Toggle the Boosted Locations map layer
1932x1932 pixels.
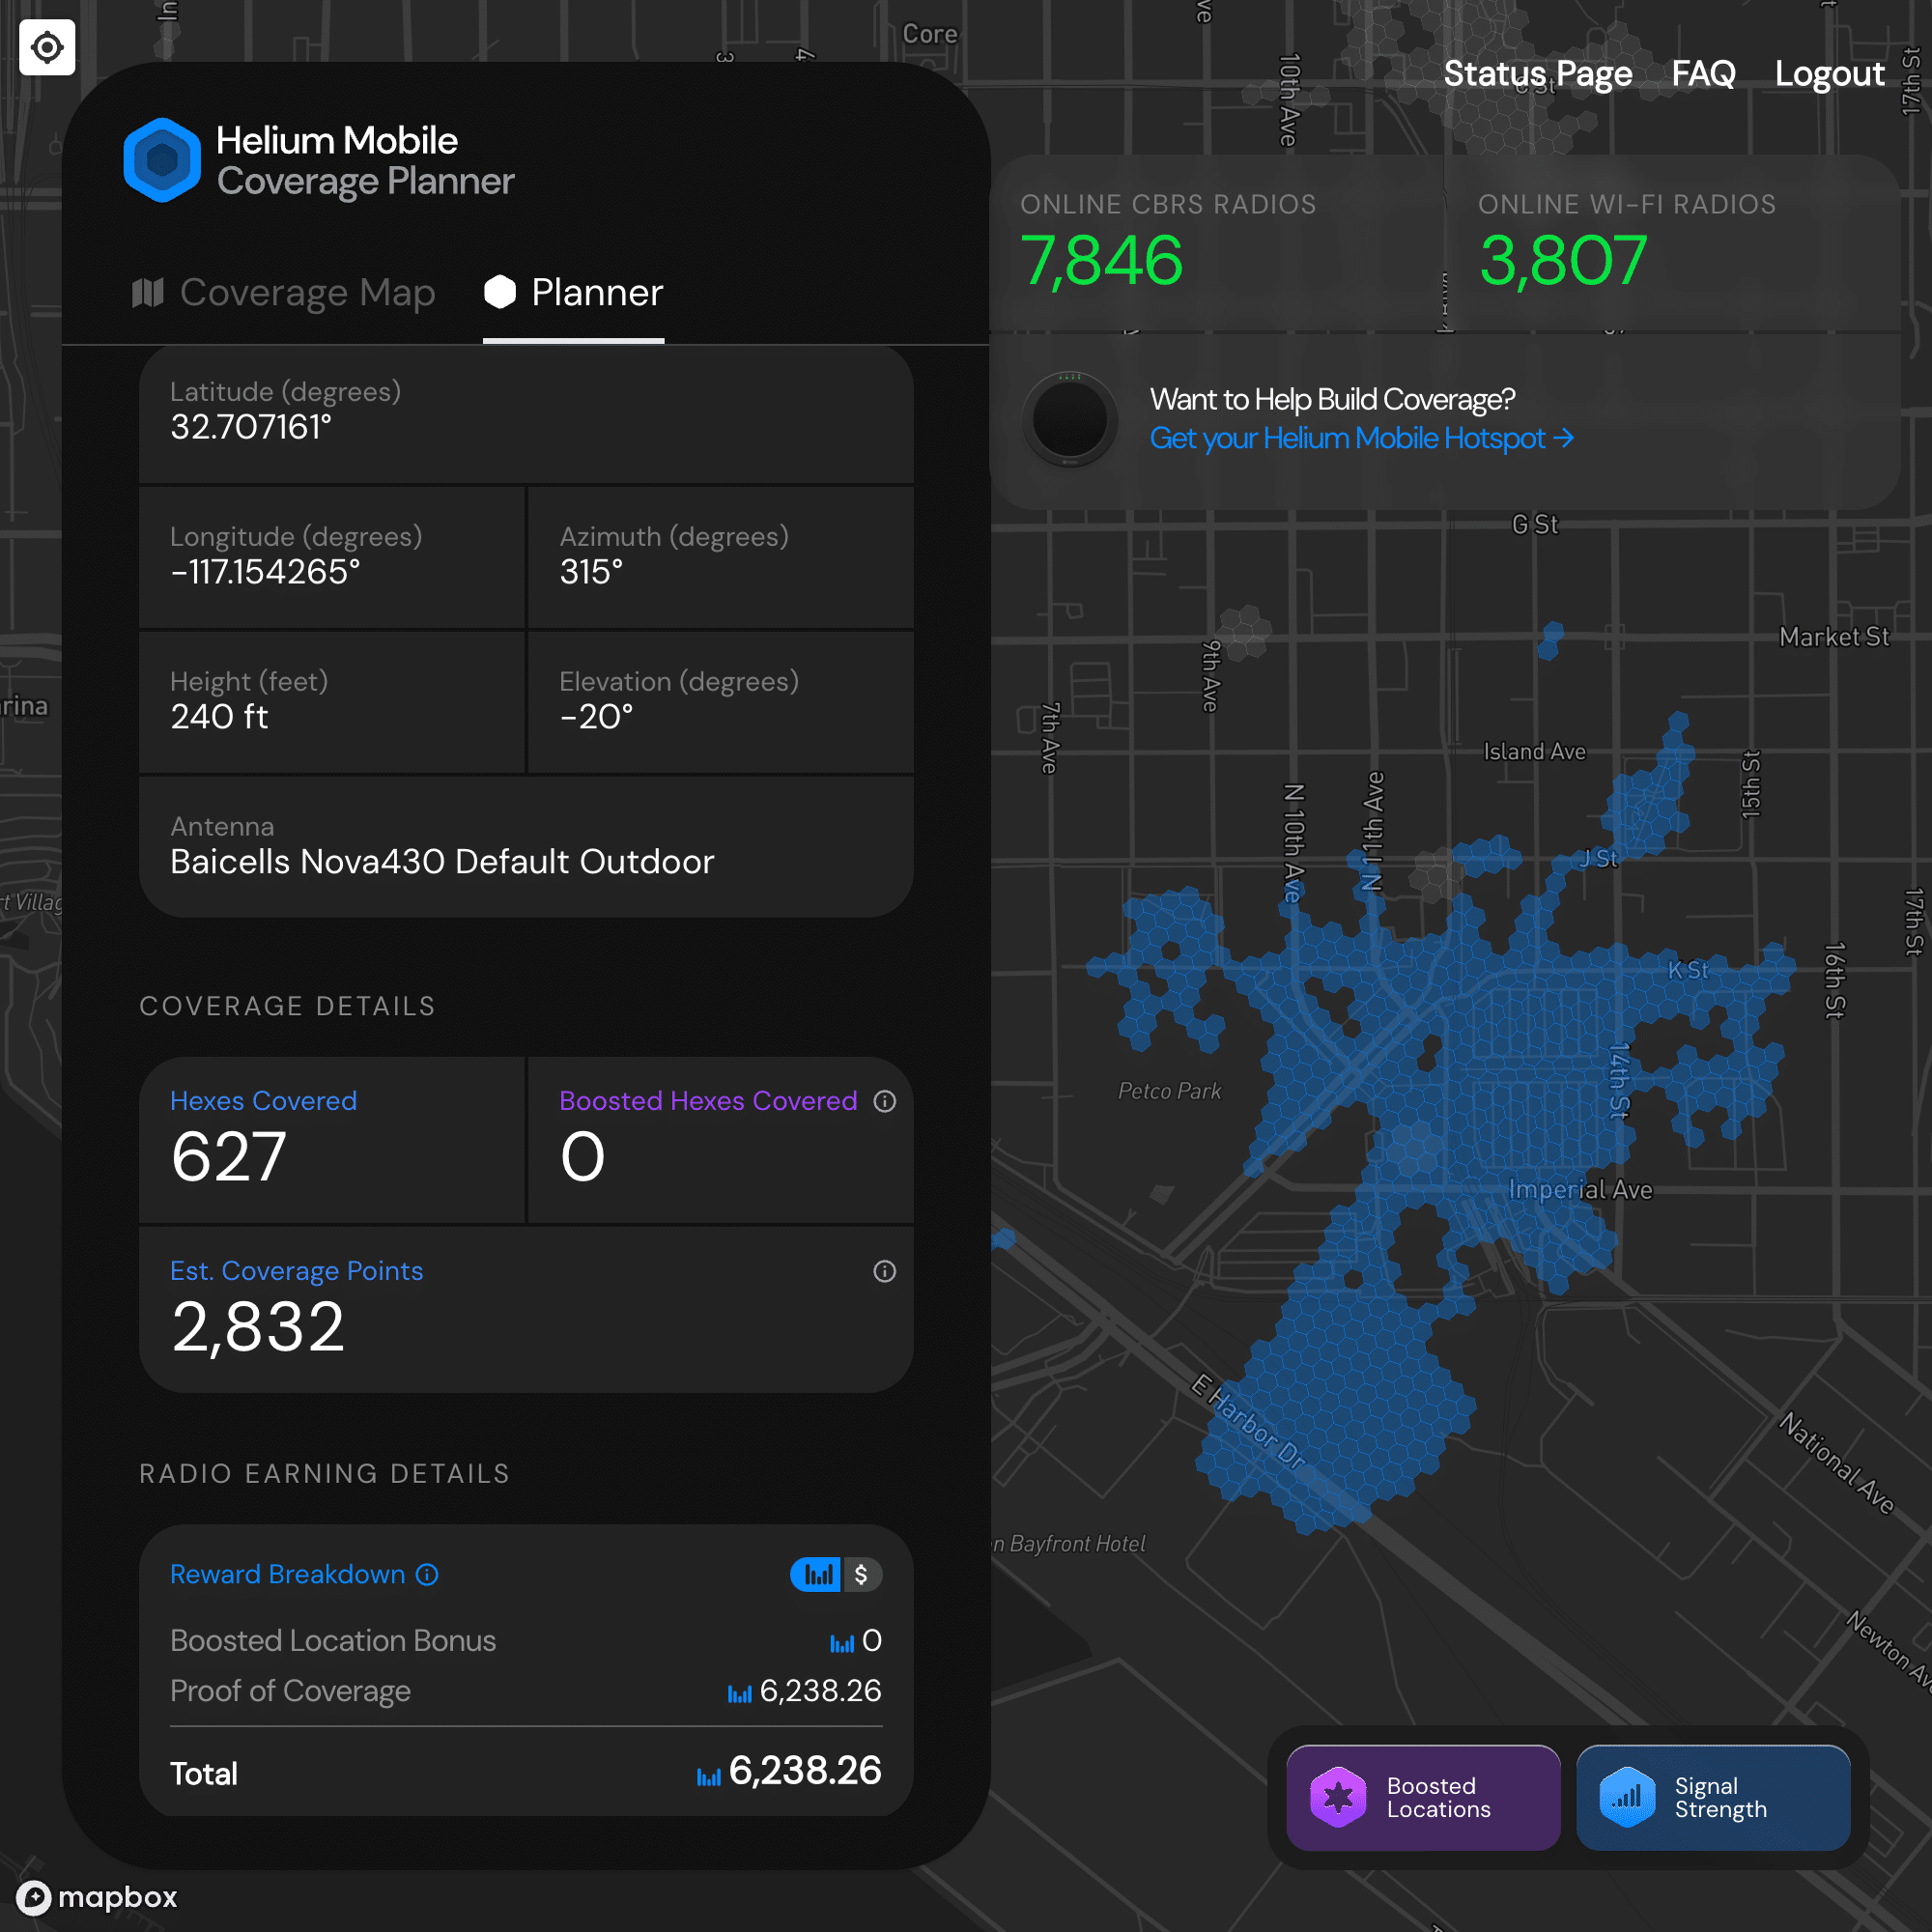(x=1422, y=1797)
